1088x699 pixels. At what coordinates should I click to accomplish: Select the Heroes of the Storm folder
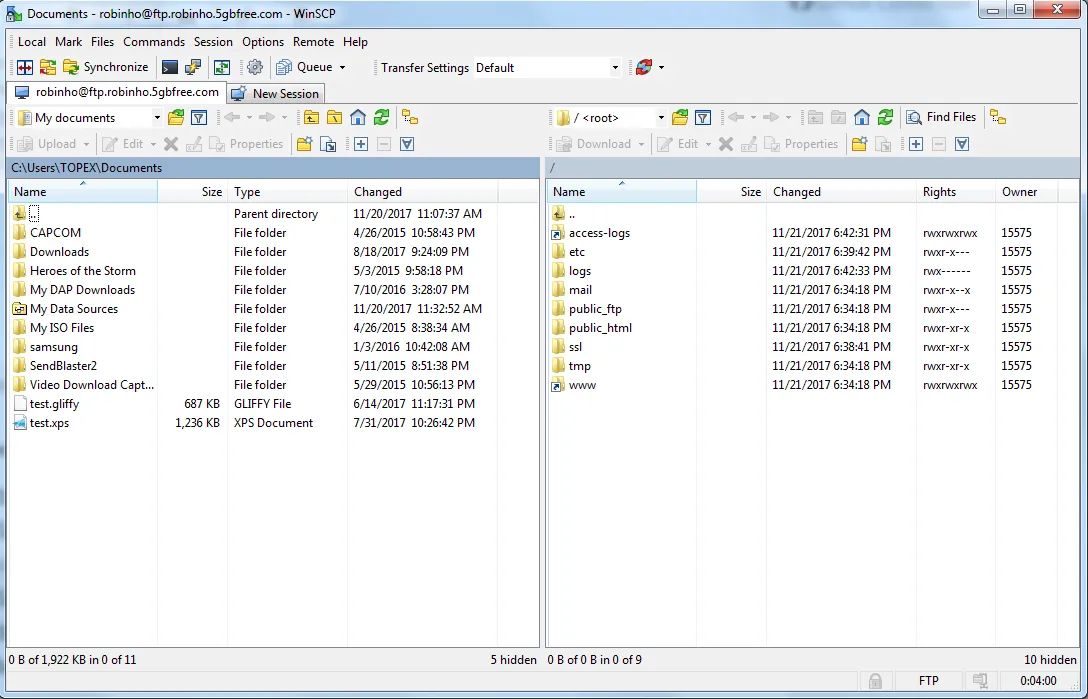pos(83,271)
